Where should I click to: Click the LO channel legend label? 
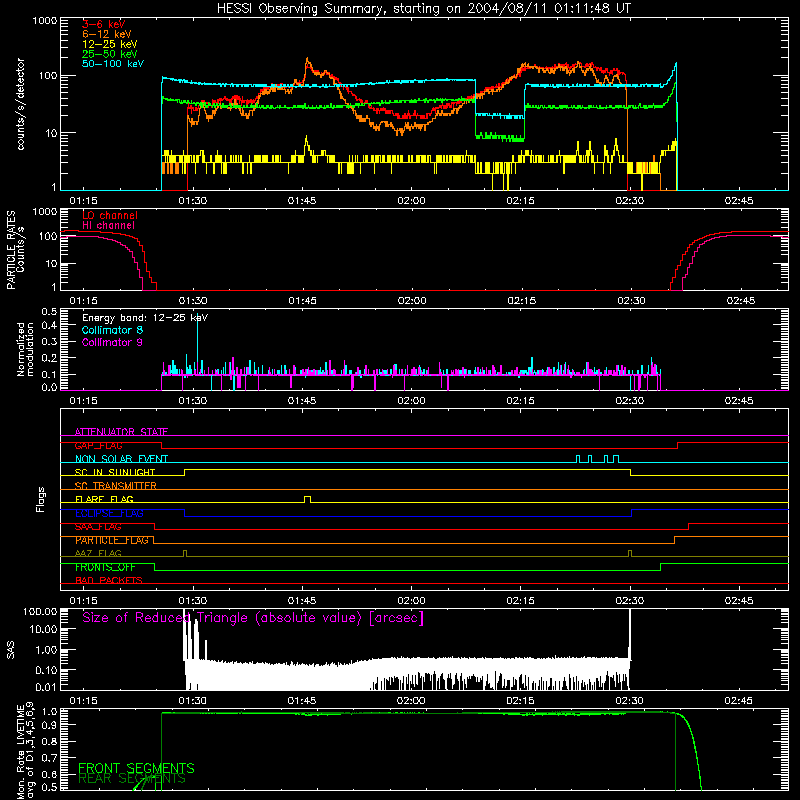pyautogui.click(x=110, y=215)
